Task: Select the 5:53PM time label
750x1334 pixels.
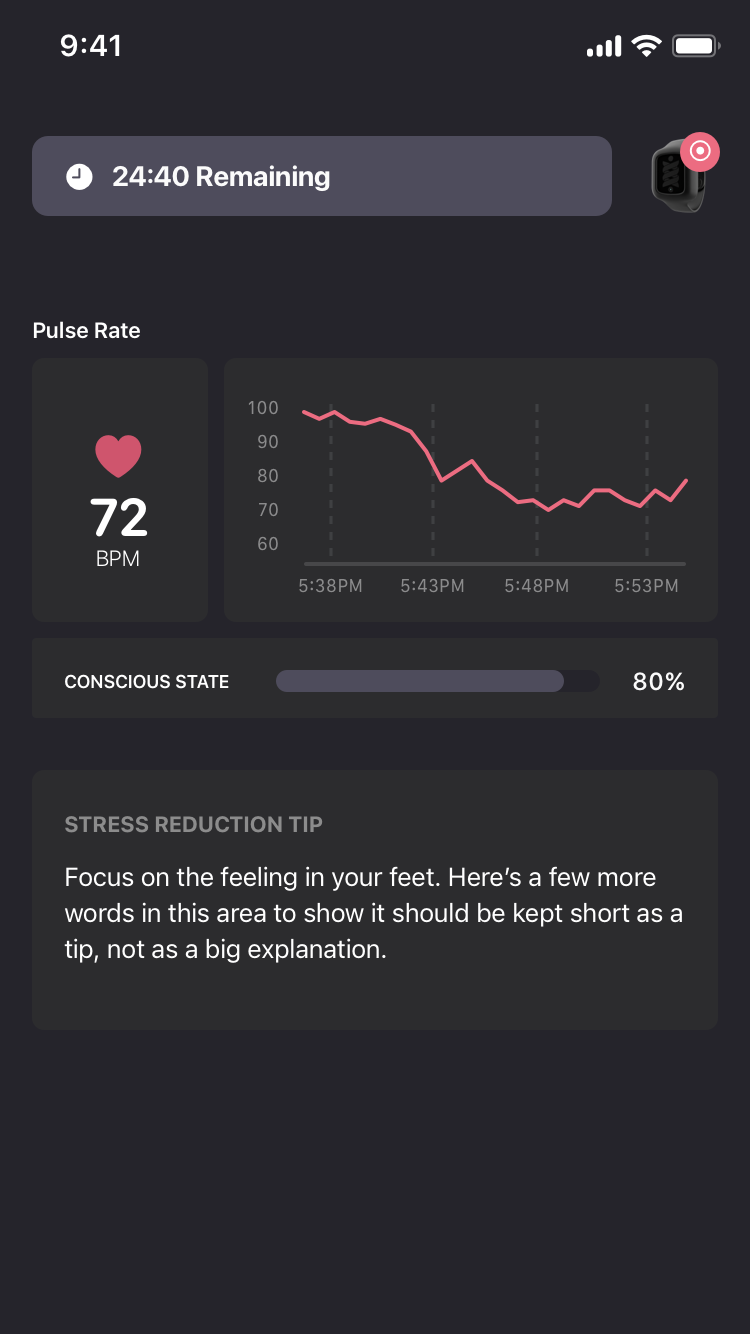Action: [x=646, y=586]
